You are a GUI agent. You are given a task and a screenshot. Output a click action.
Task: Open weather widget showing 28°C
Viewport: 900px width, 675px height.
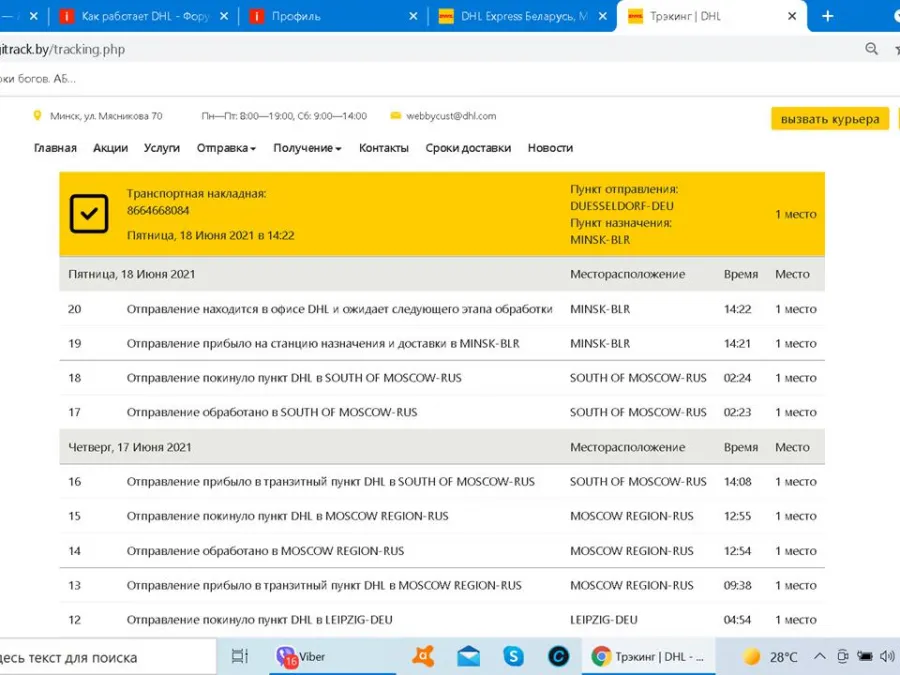coord(770,657)
